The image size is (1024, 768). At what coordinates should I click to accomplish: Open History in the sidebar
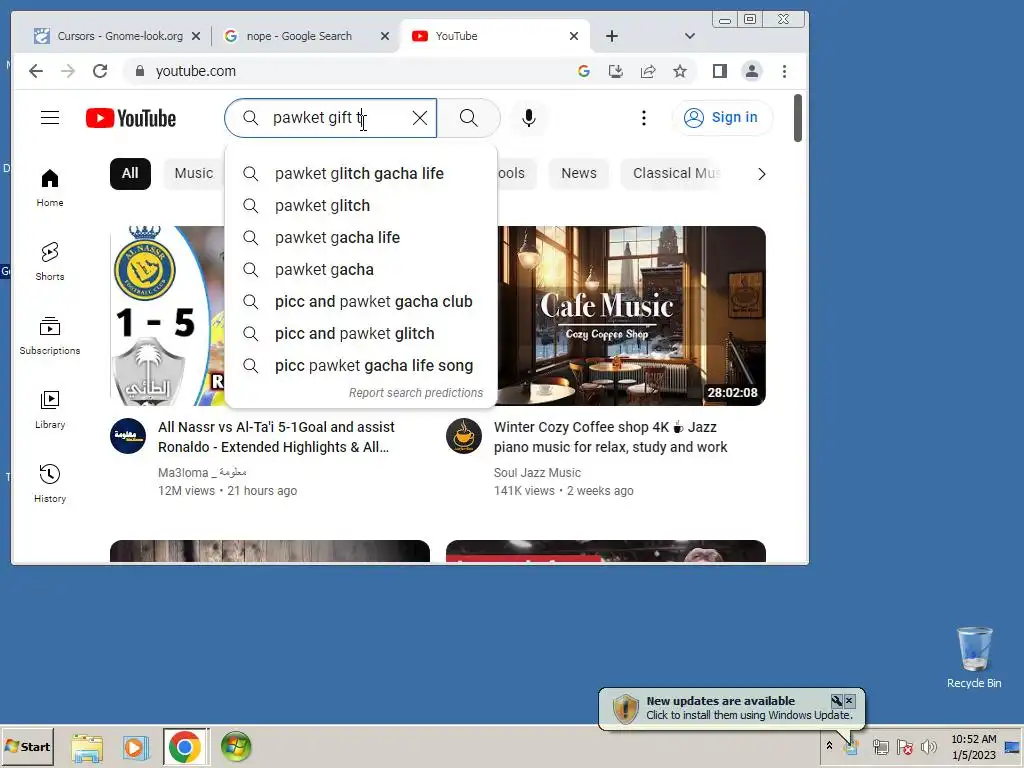[50, 483]
